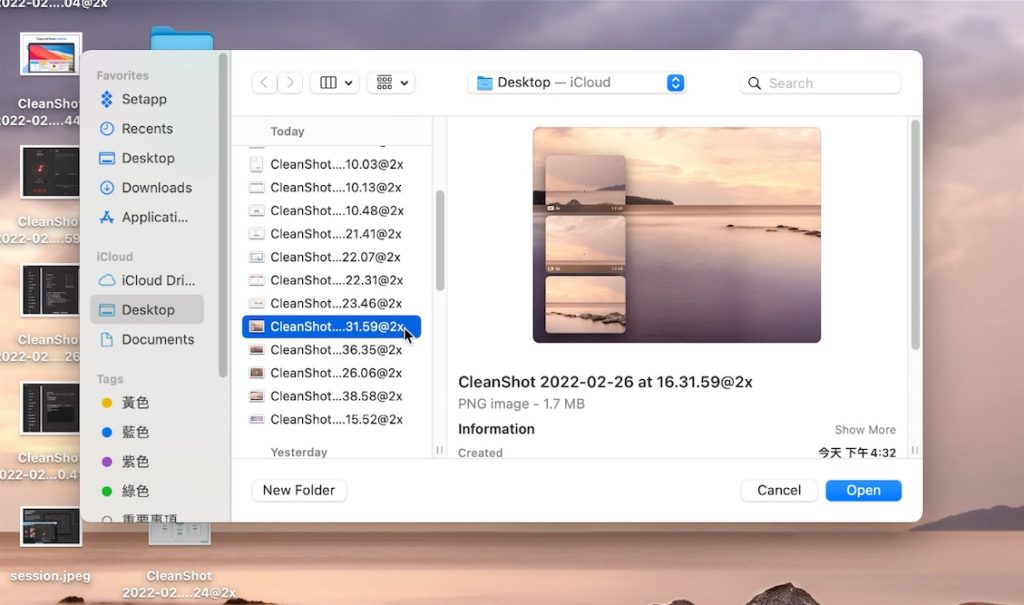This screenshot has height=605, width=1024.
Task: Click the file list scrollbar
Action: [440, 240]
